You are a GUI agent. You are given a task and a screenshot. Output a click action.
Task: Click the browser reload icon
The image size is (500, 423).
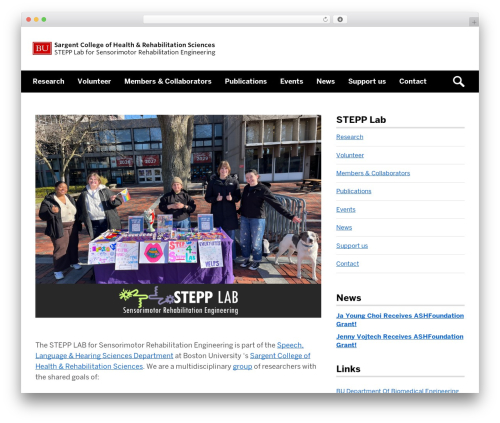(x=325, y=19)
